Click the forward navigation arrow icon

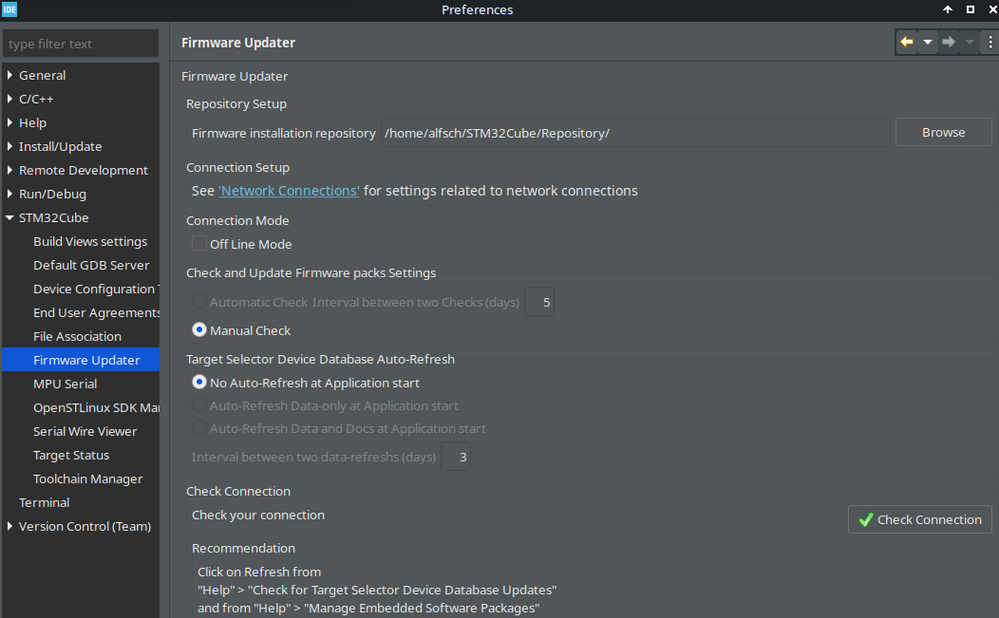click(x=949, y=42)
